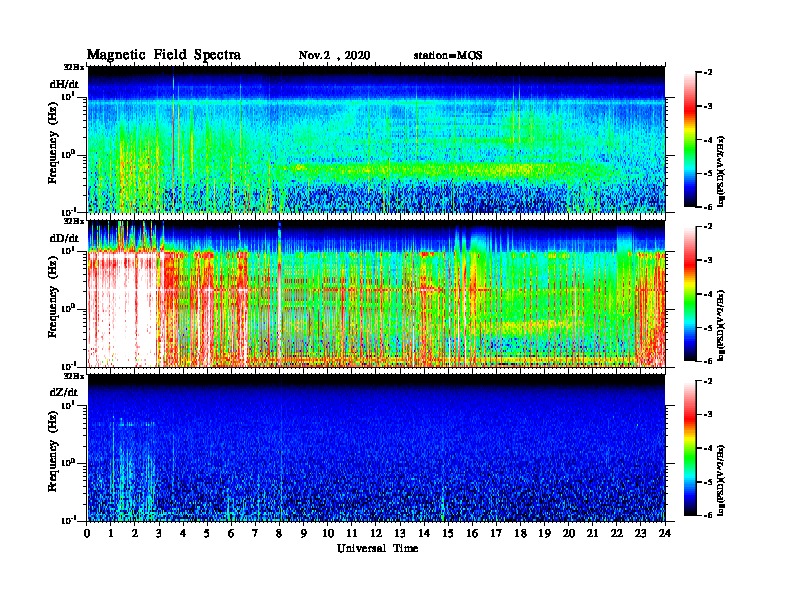Click log(PSD) units label beside dD/dt color bar
Image resolution: width=792 pixels, height=612 pixels.
coord(721,325)
